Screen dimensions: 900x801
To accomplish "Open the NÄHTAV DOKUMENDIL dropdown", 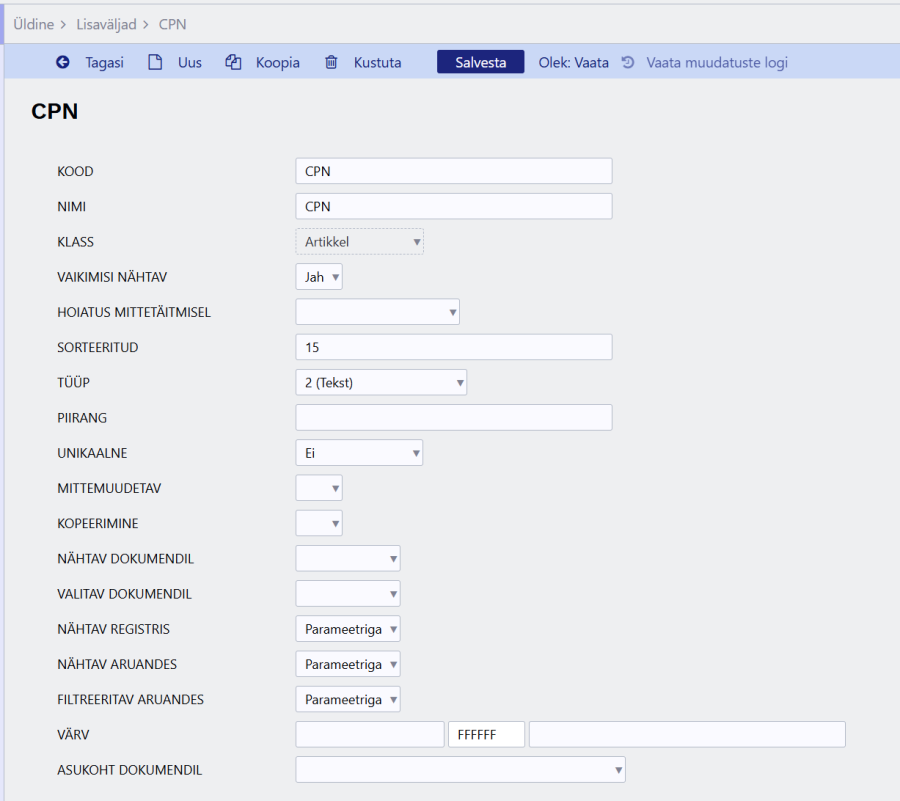I will [348, 558].
